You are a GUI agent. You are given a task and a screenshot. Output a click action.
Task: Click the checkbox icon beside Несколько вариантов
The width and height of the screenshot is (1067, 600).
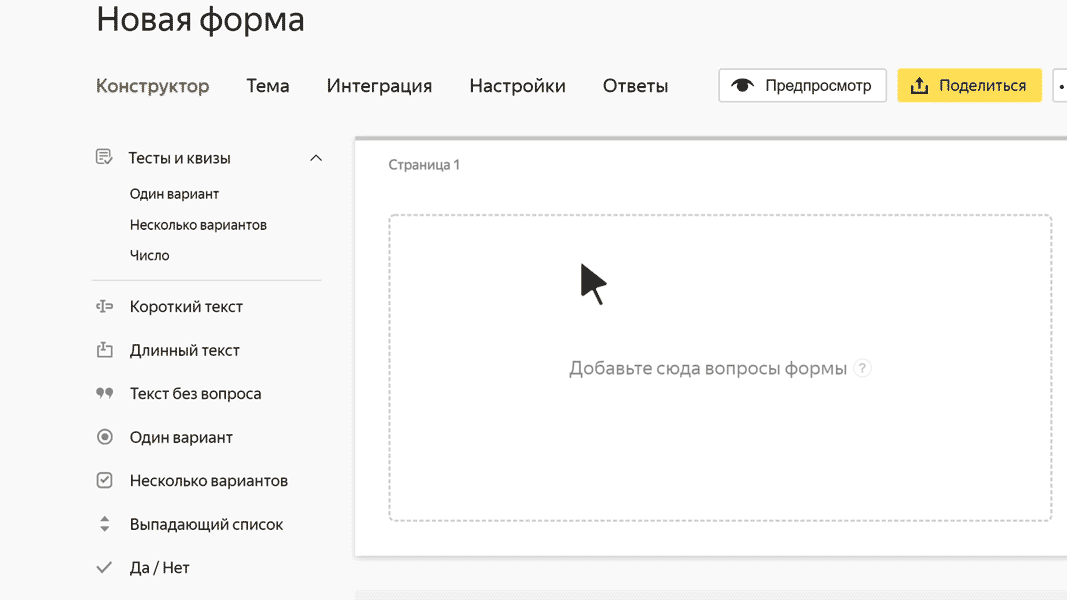point(104,481)
